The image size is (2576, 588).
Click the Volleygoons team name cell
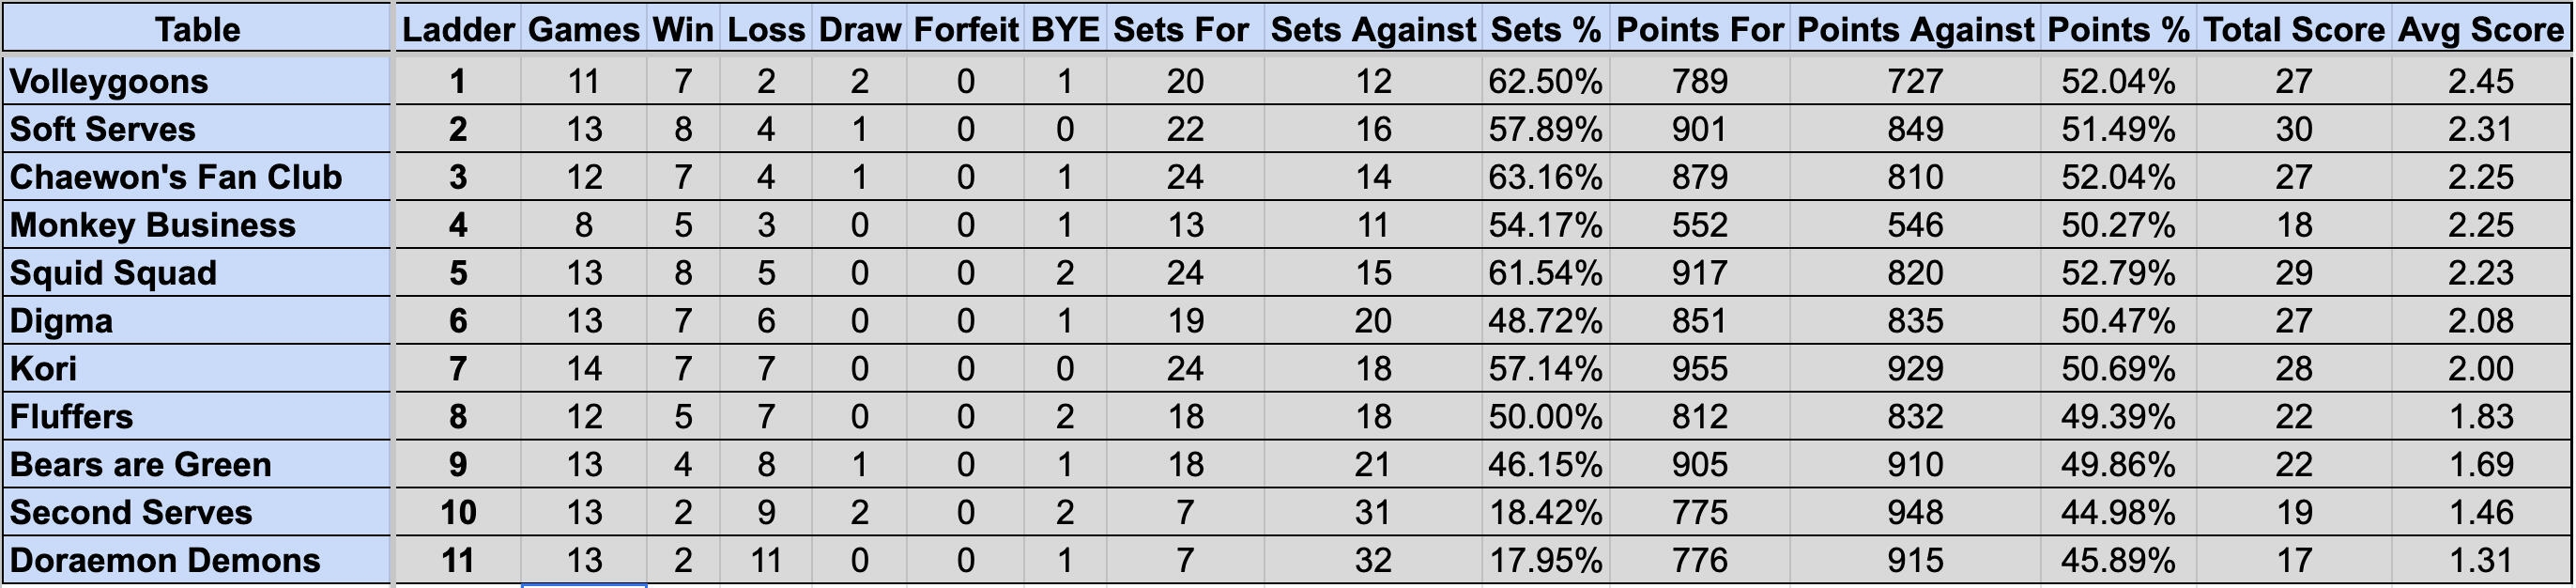(196, 81)
